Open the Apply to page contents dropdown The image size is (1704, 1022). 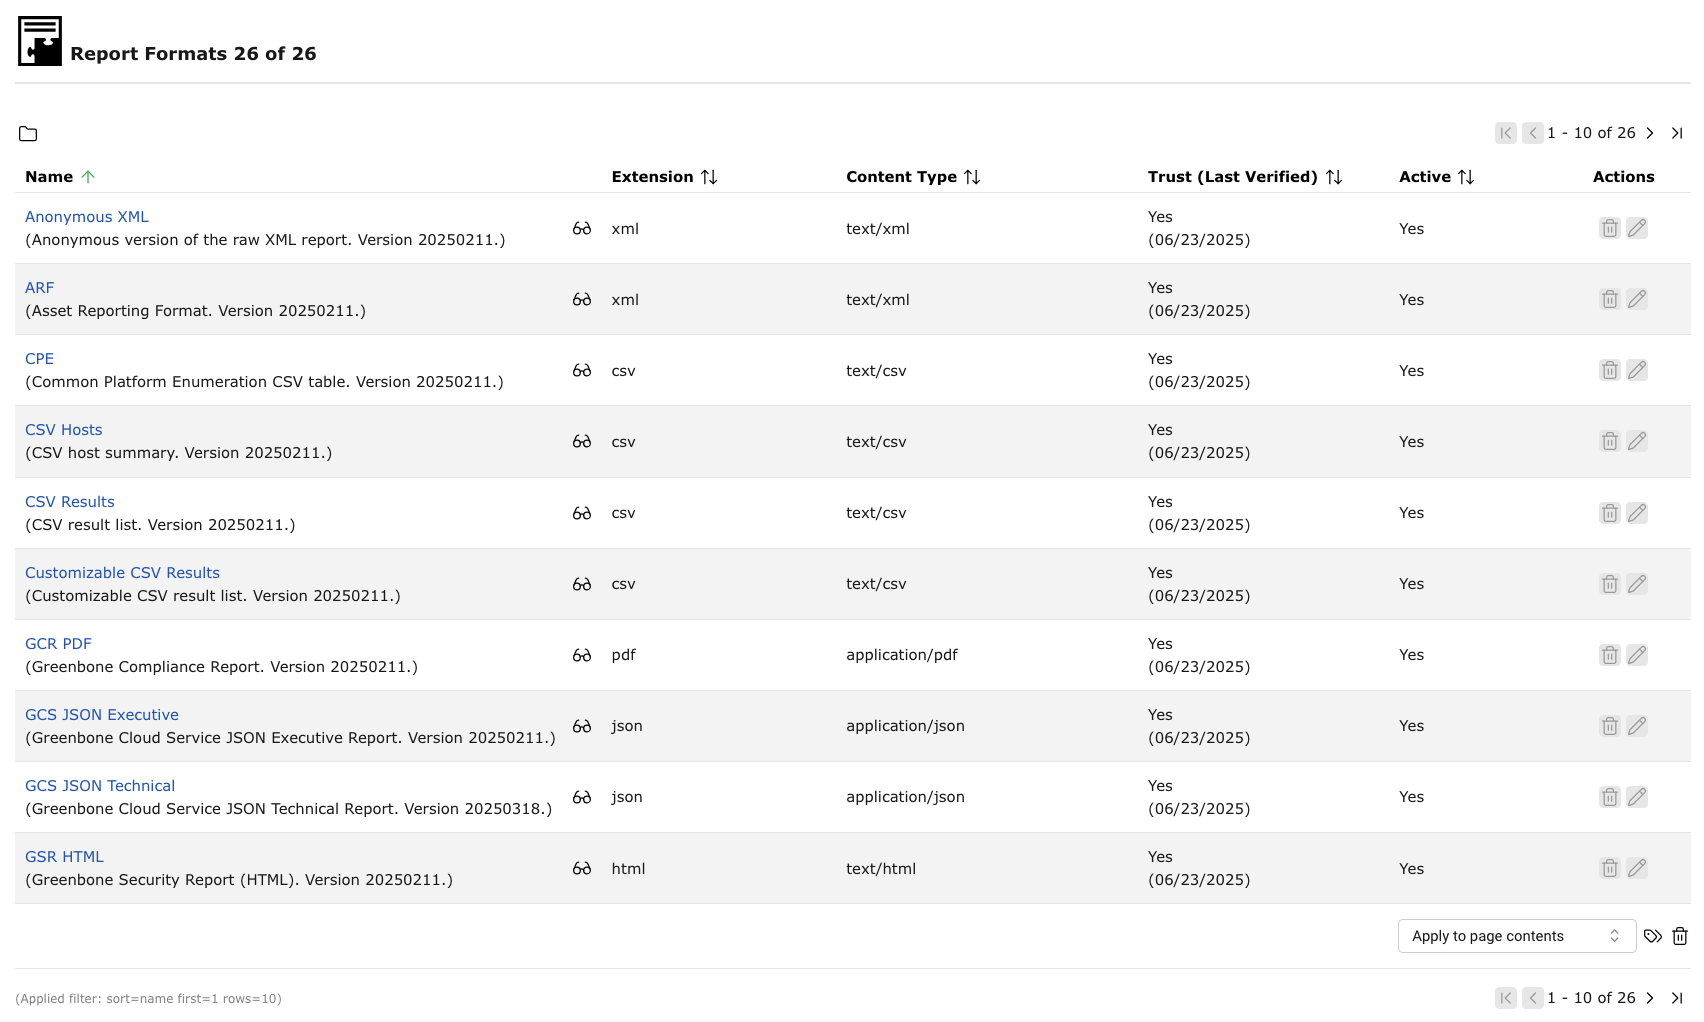(x=1516, y=936)
